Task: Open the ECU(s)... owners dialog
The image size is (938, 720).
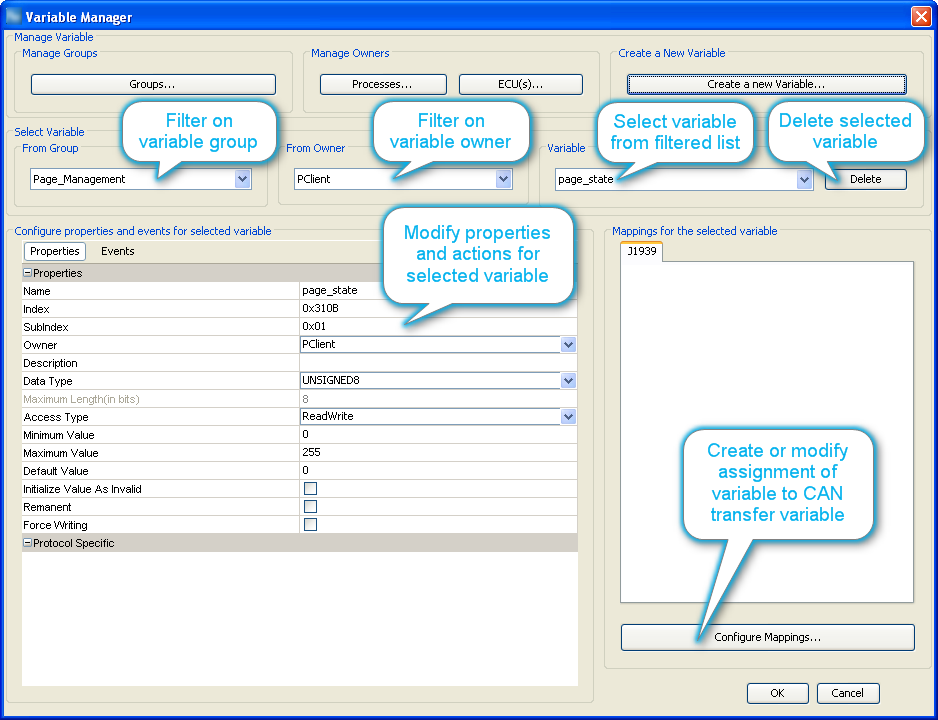Action: pyautogui.click(x=520, y=84)
